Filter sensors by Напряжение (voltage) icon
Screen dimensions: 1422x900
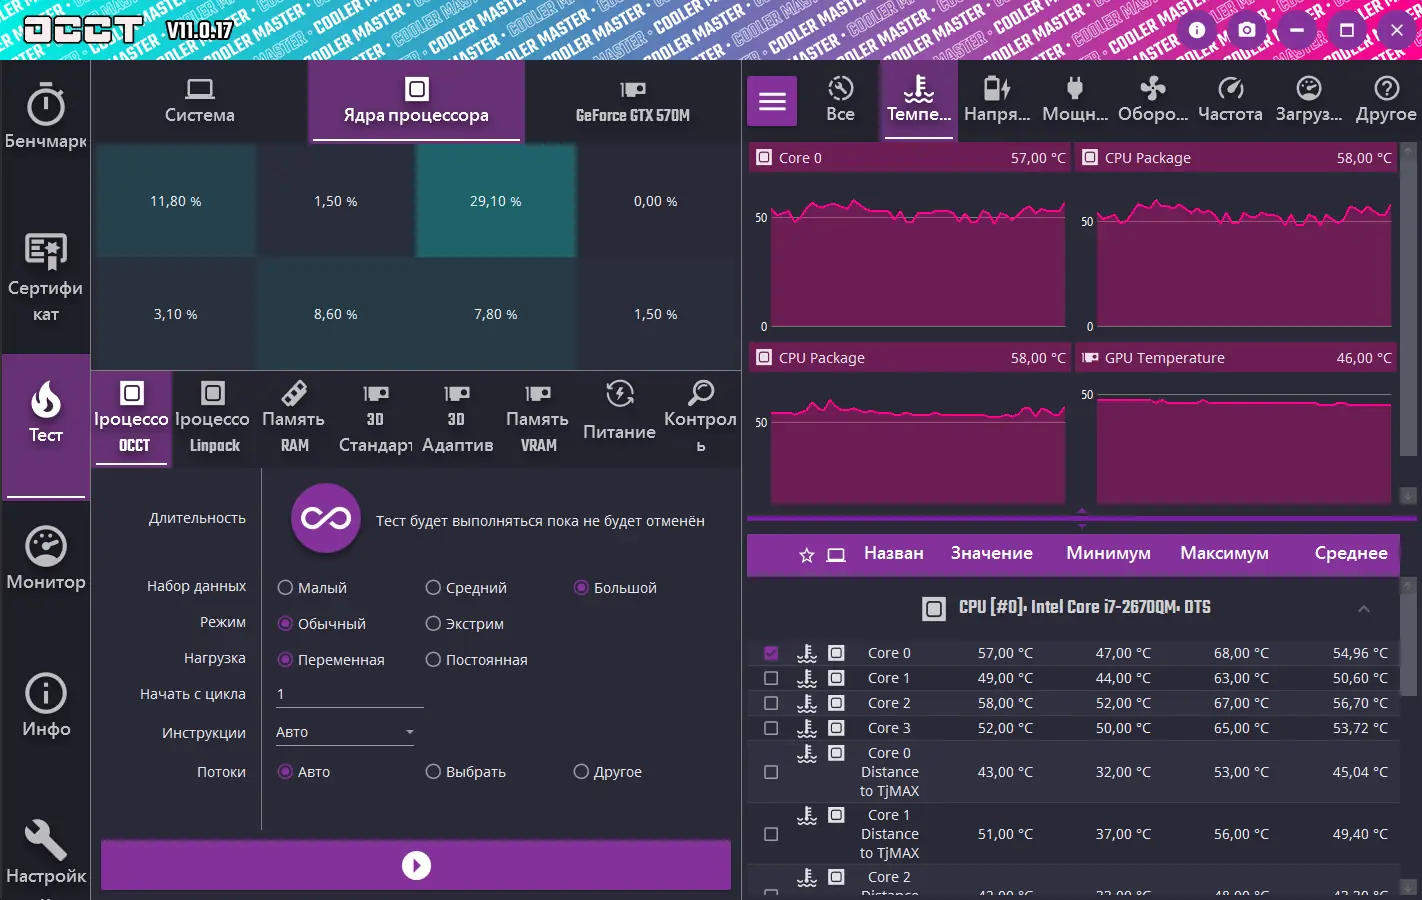[x=997, y=99]
